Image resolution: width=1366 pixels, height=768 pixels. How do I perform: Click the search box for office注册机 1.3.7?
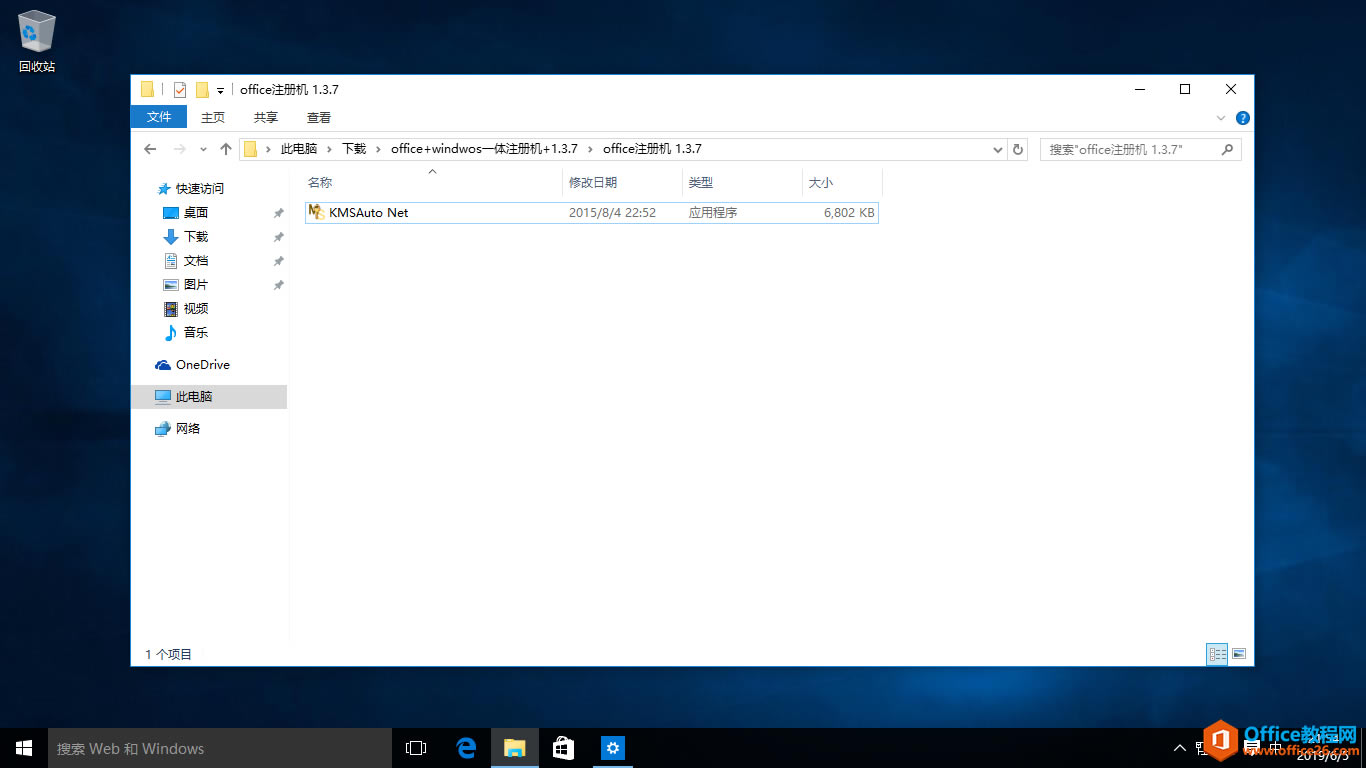[1140, 149]
